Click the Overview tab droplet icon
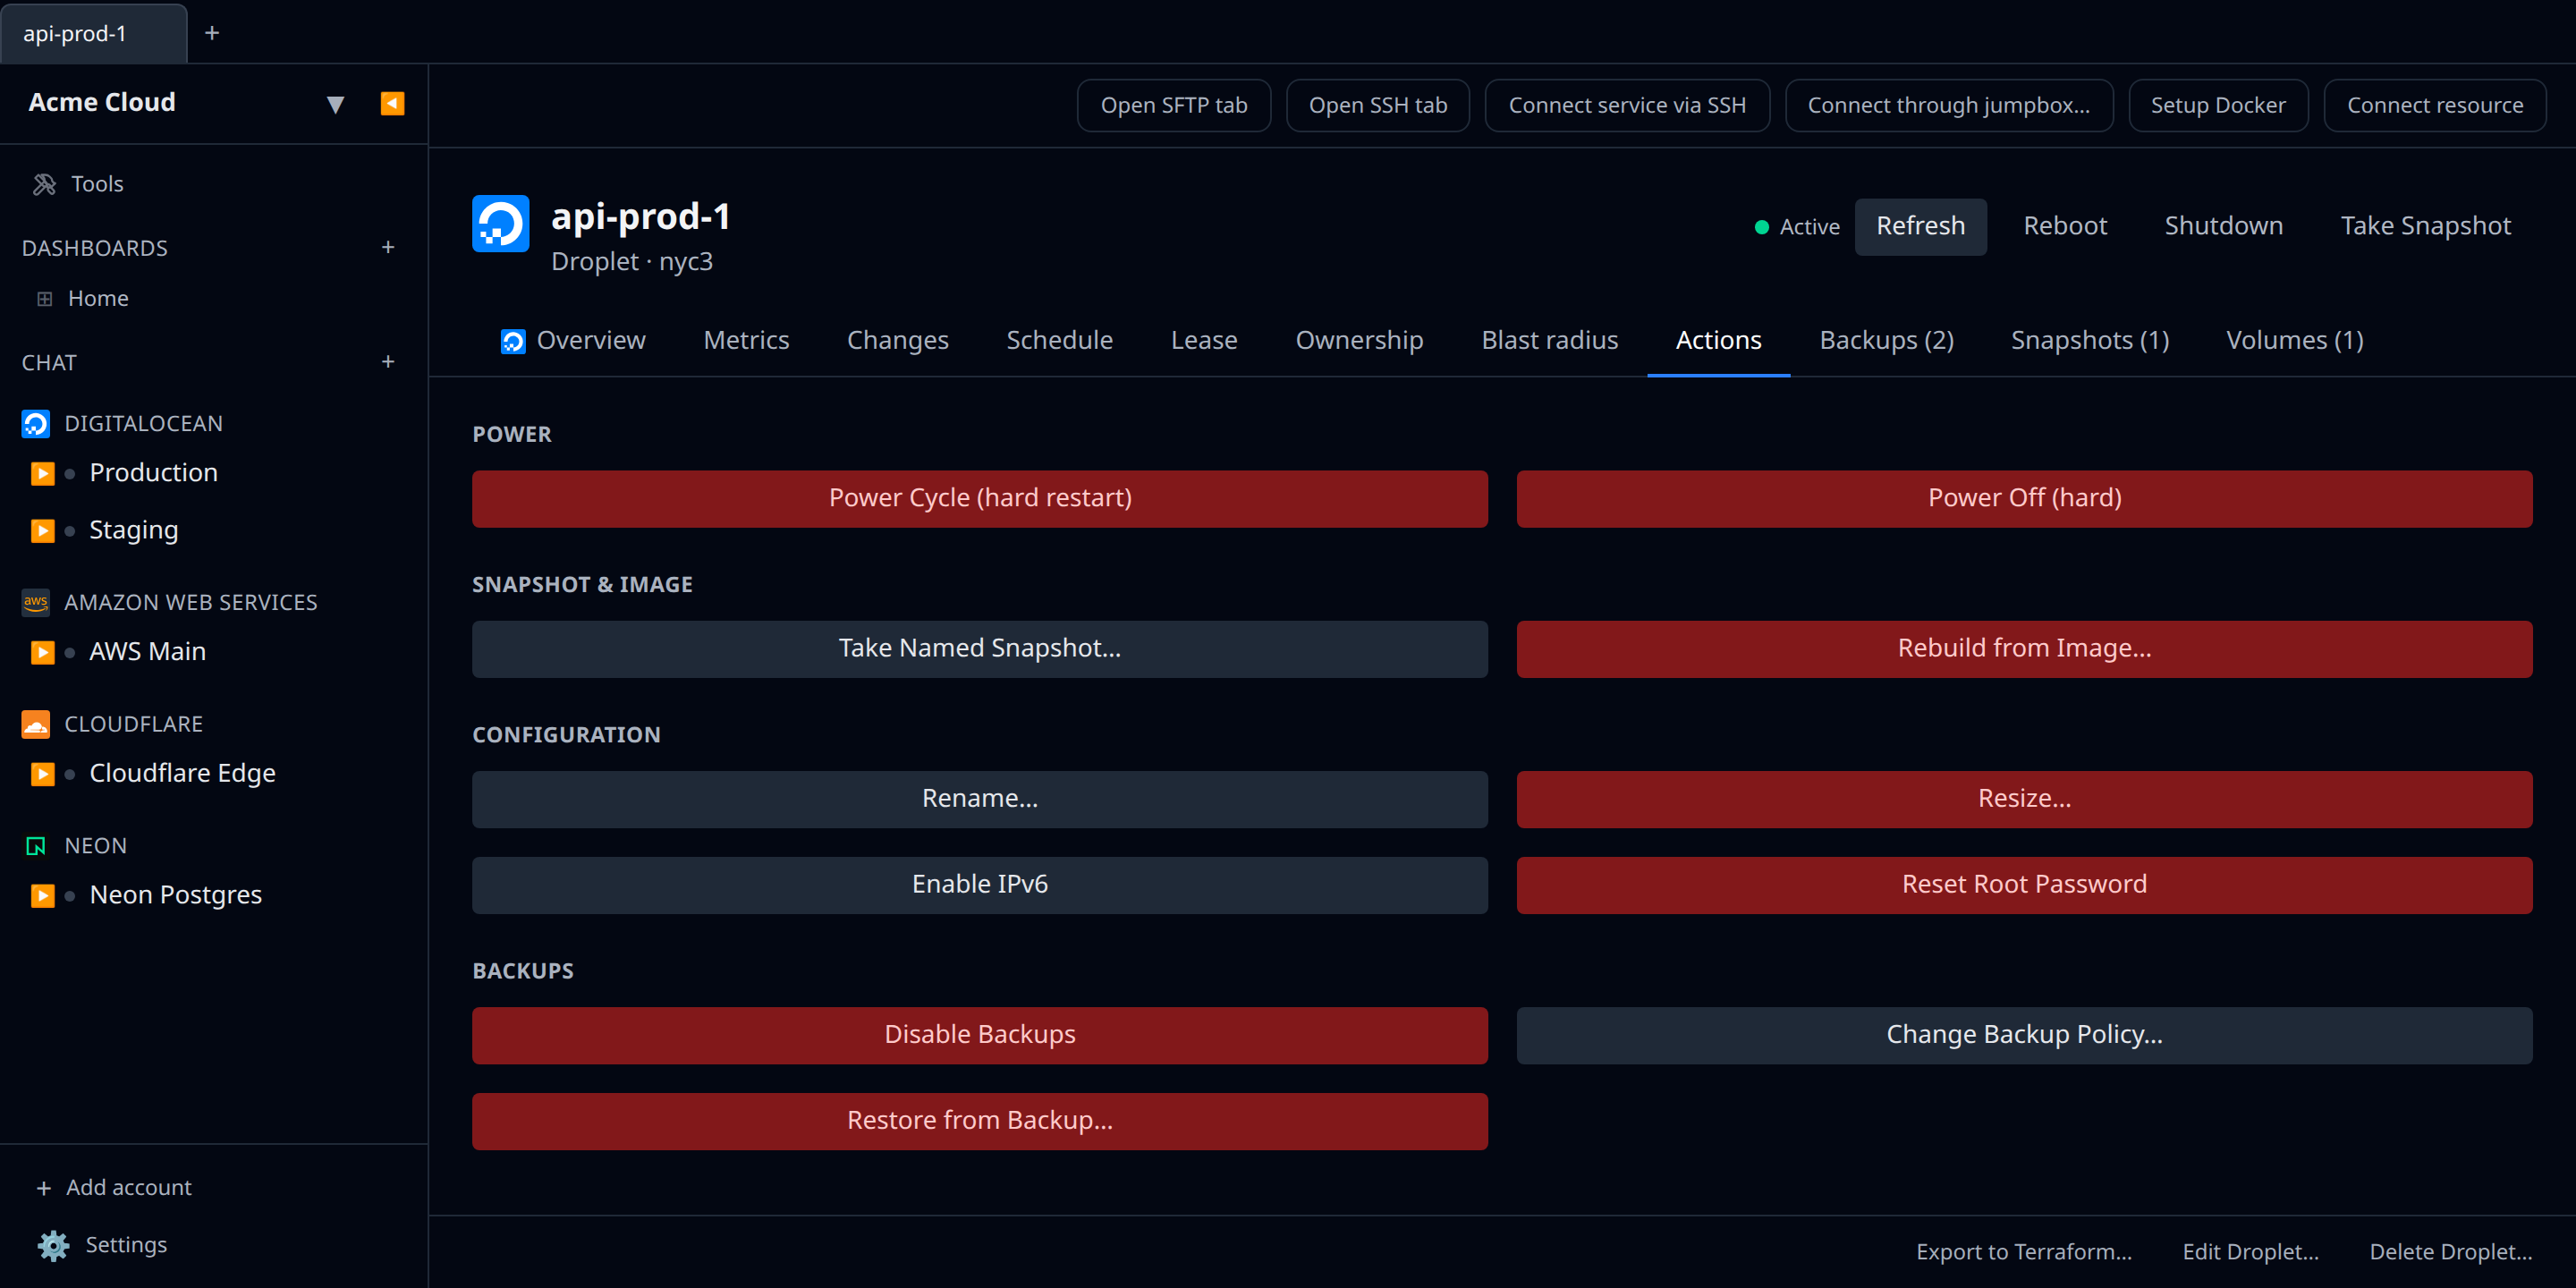 pyautogui.click(x=513, y=341)
